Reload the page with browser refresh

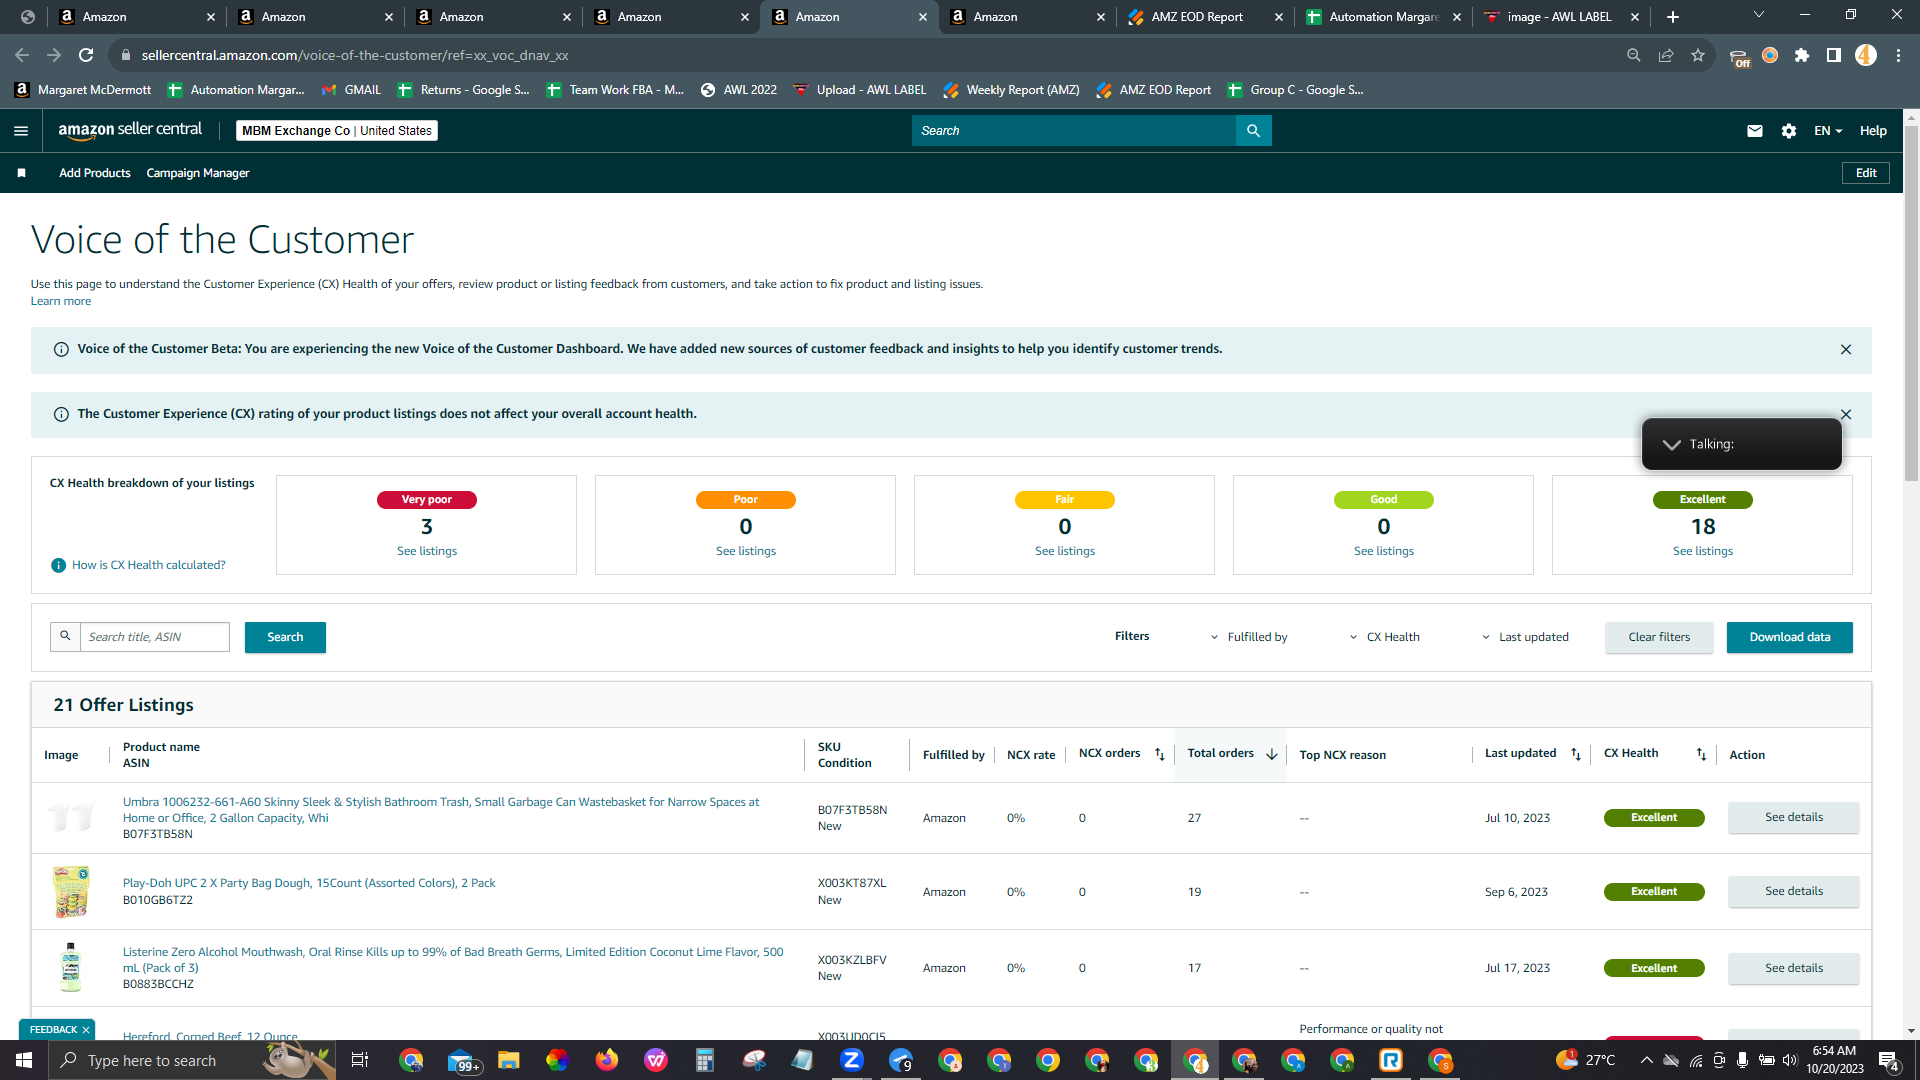86,55
